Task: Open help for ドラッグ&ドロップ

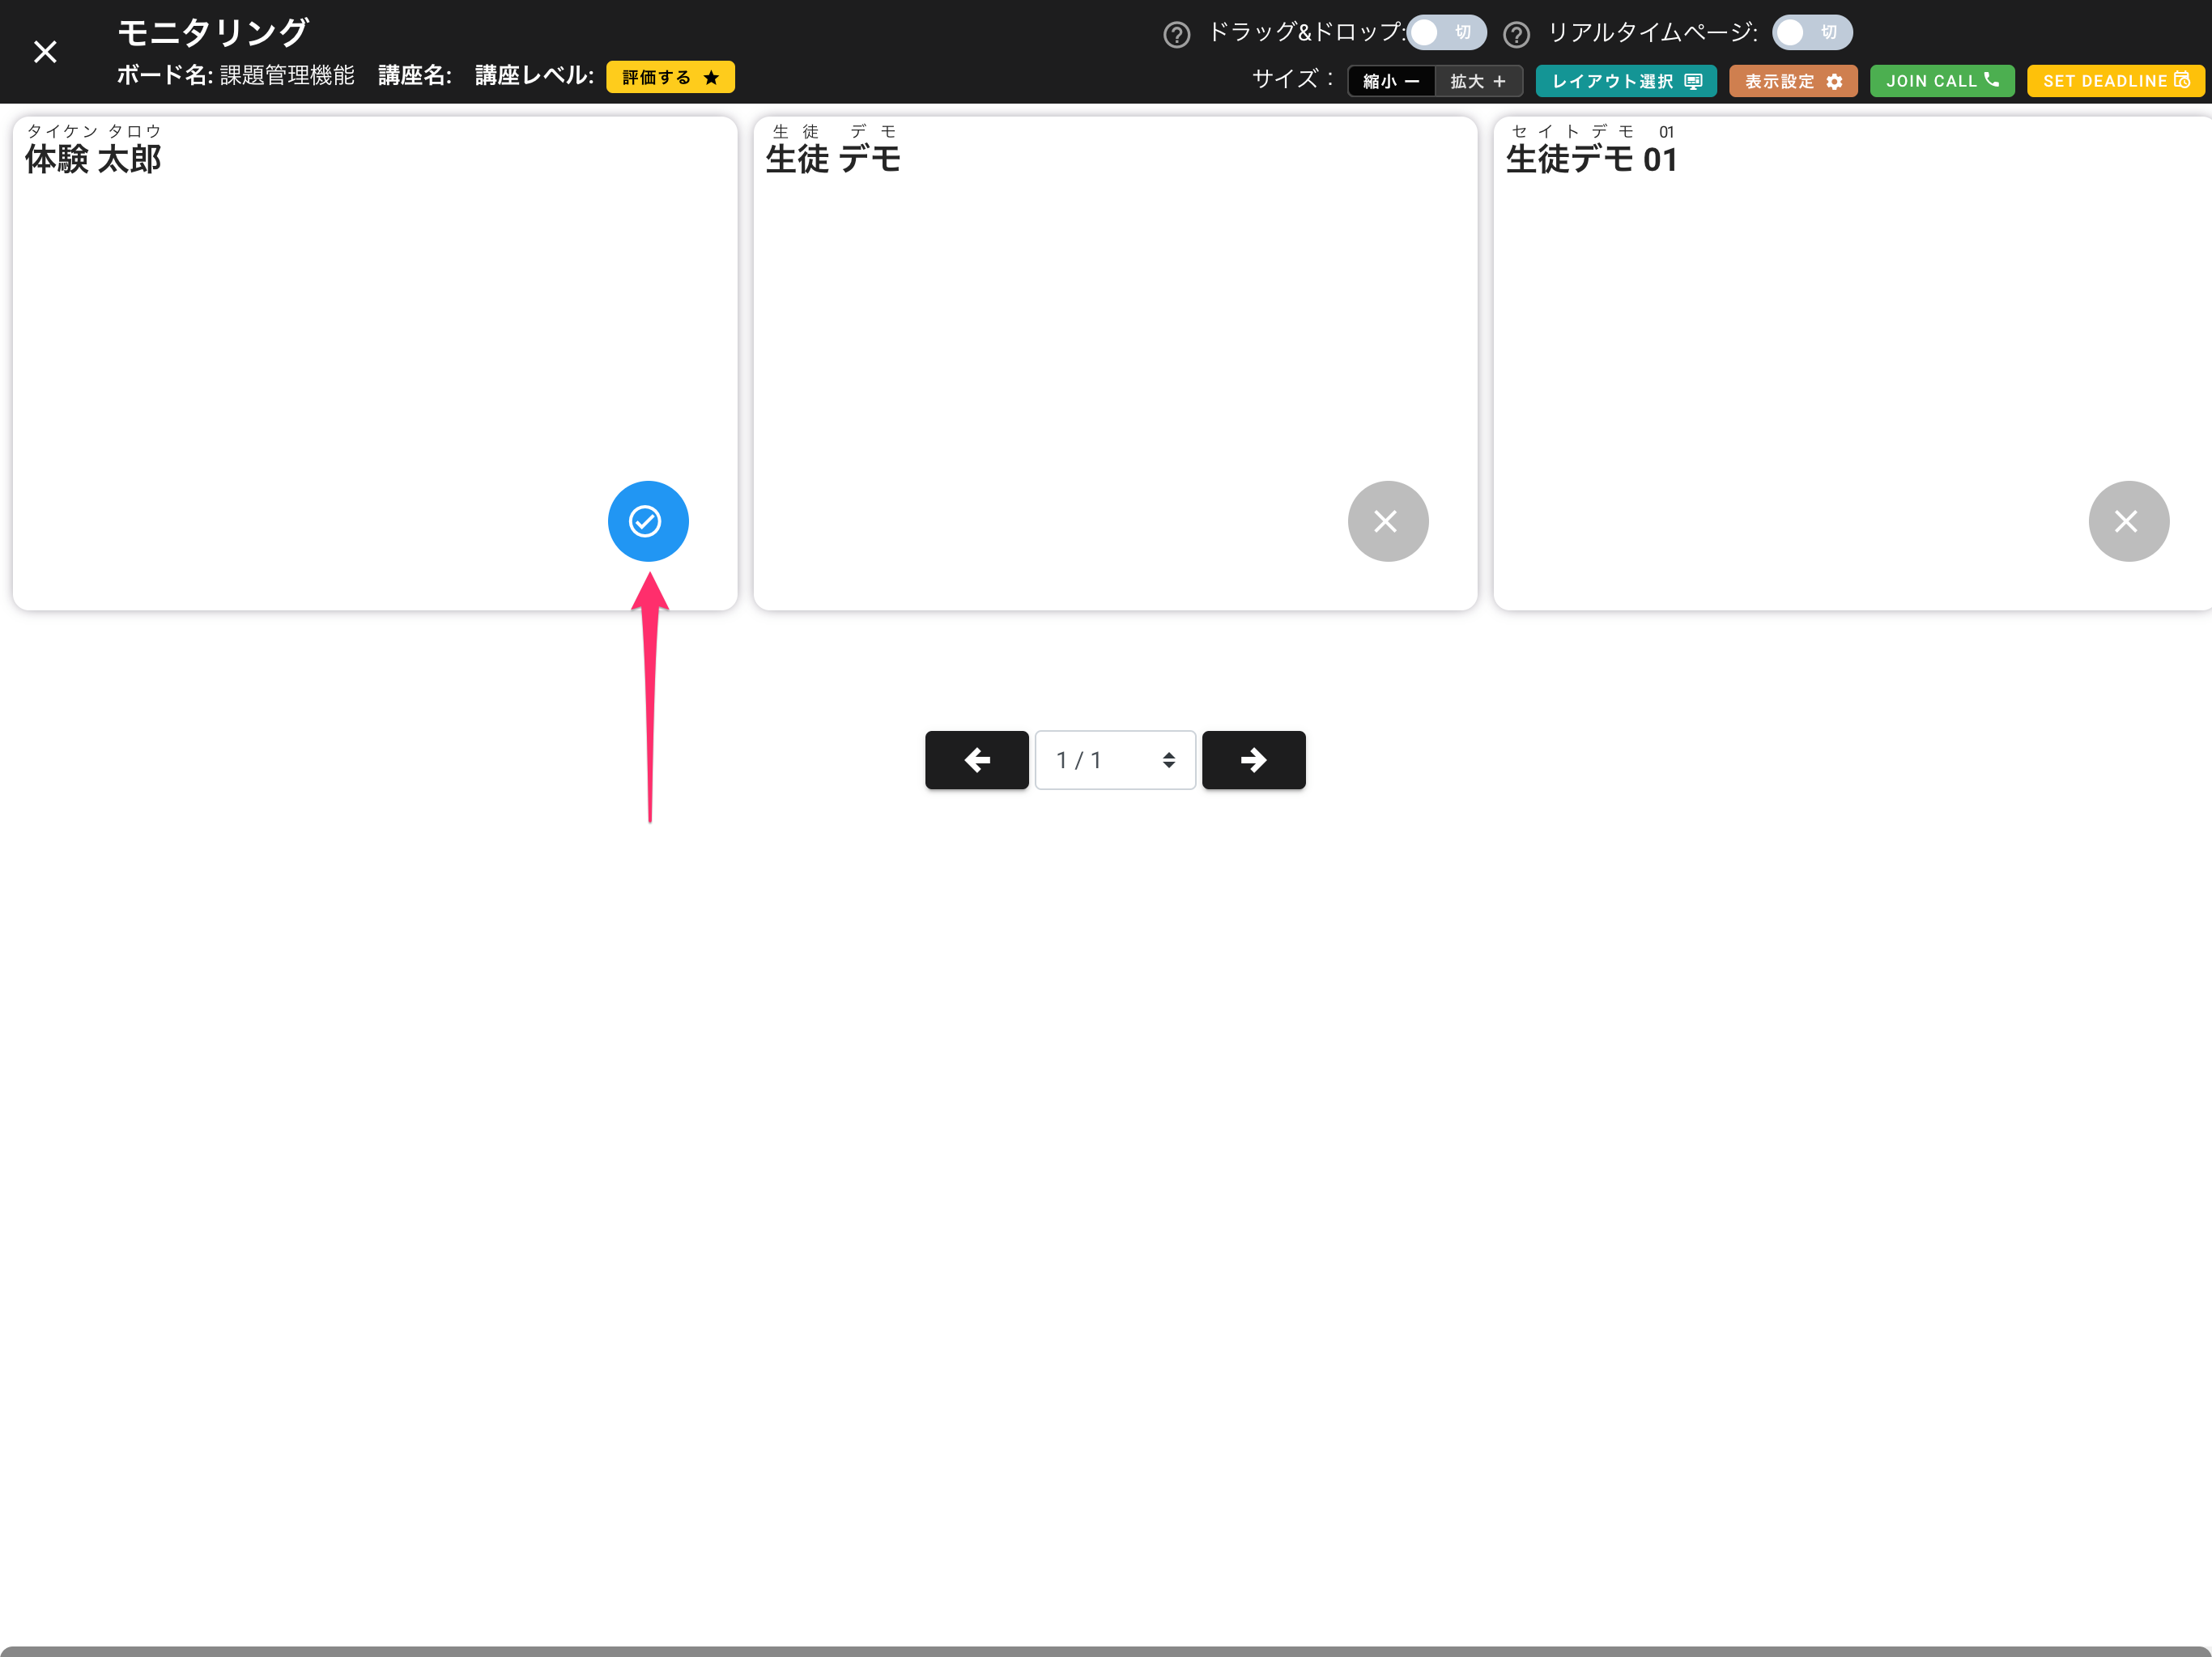Action: (x=1177, y=35)
